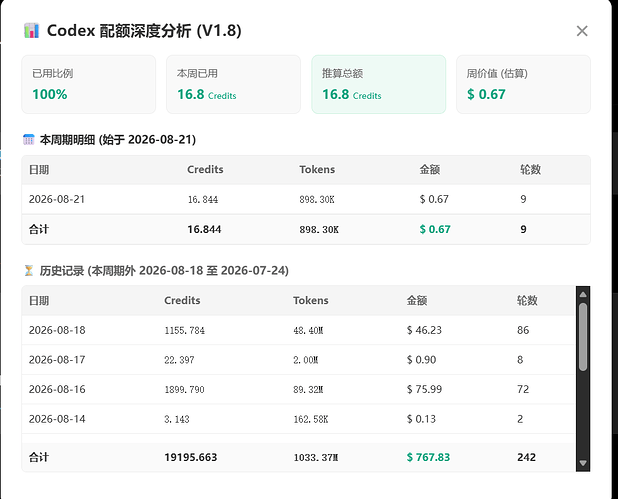
Task: Select the highlighted 推算总额 card
Action: (378, 84)
